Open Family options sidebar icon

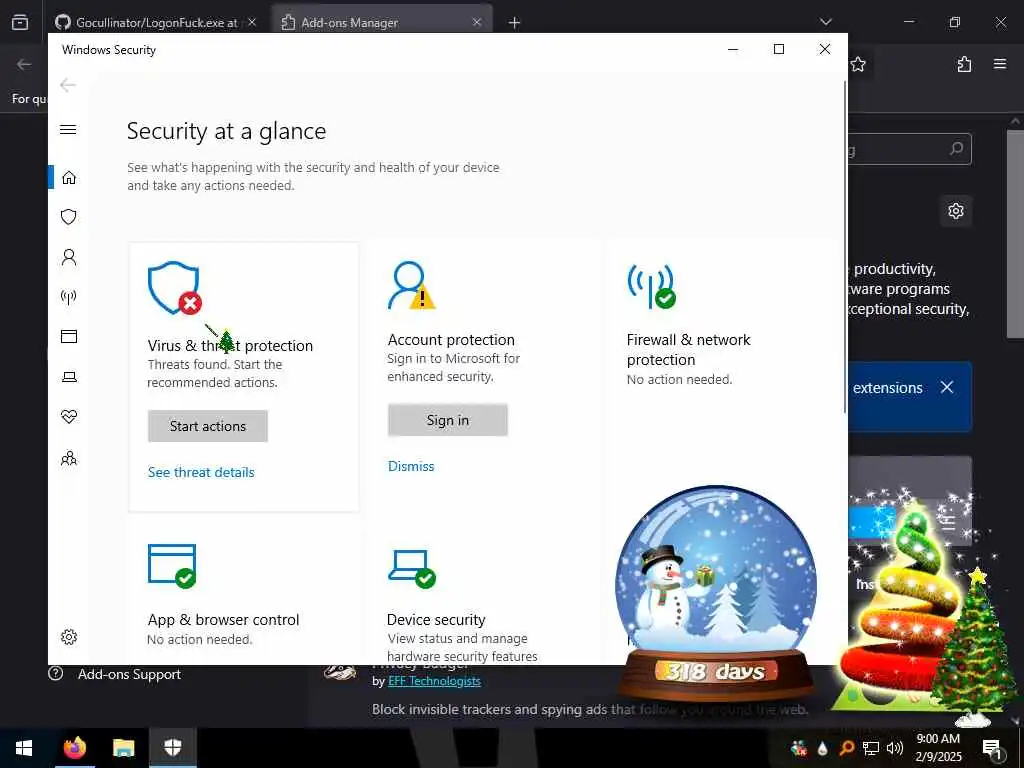coord(69,458)
